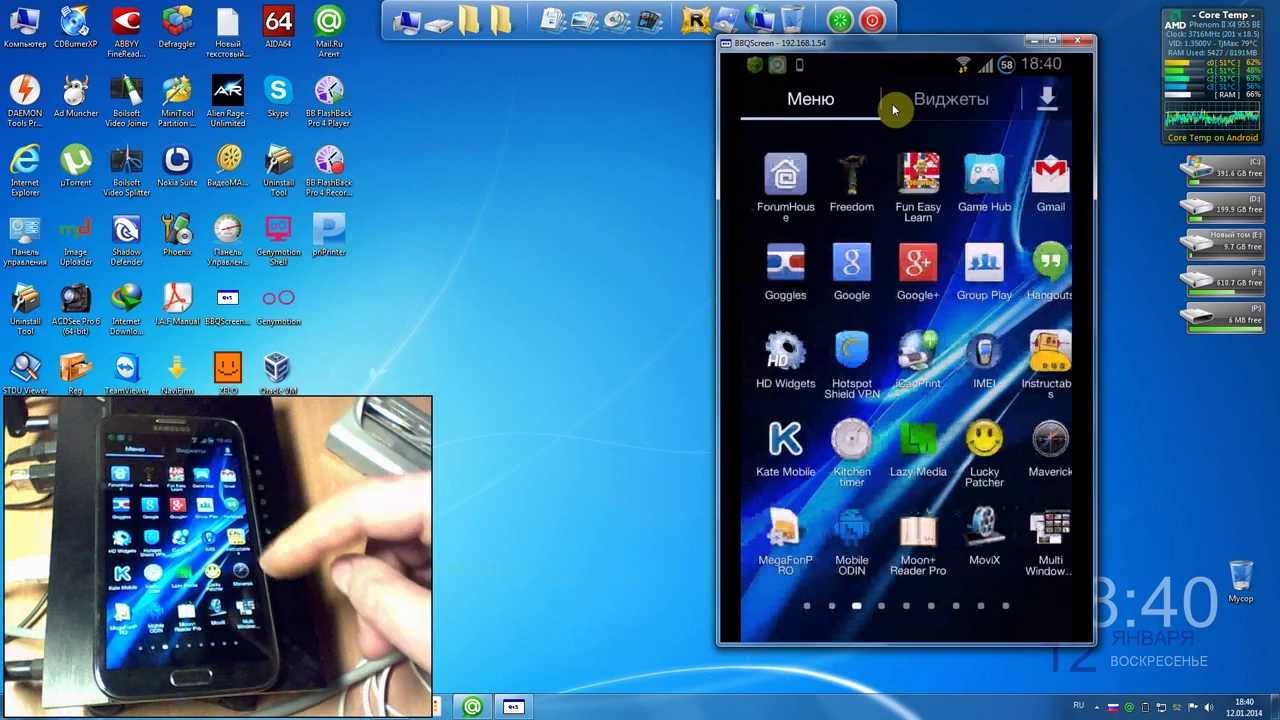Select the µTorrent desktop shortcut
The width and height of the screenshot is (1280, 720).
point(76,167)
